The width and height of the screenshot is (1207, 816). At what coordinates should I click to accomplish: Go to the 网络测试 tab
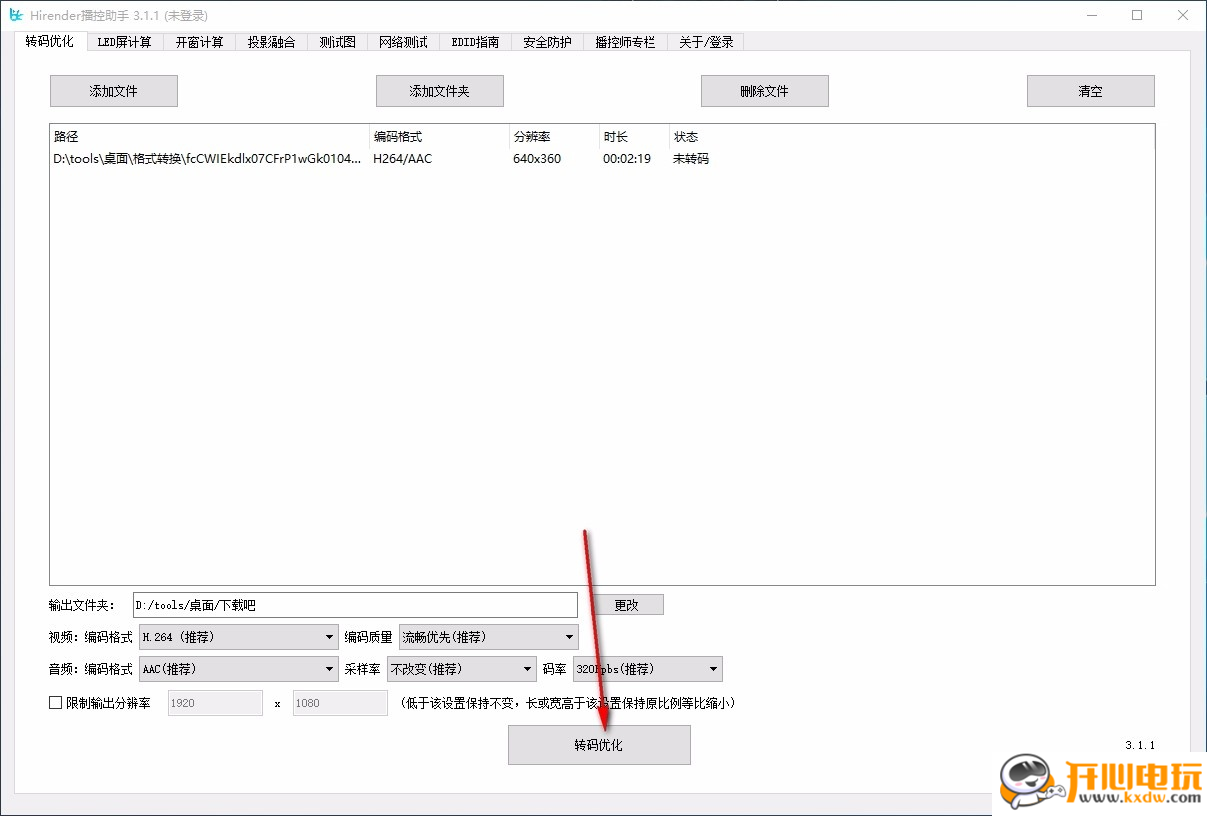(403, 42)
